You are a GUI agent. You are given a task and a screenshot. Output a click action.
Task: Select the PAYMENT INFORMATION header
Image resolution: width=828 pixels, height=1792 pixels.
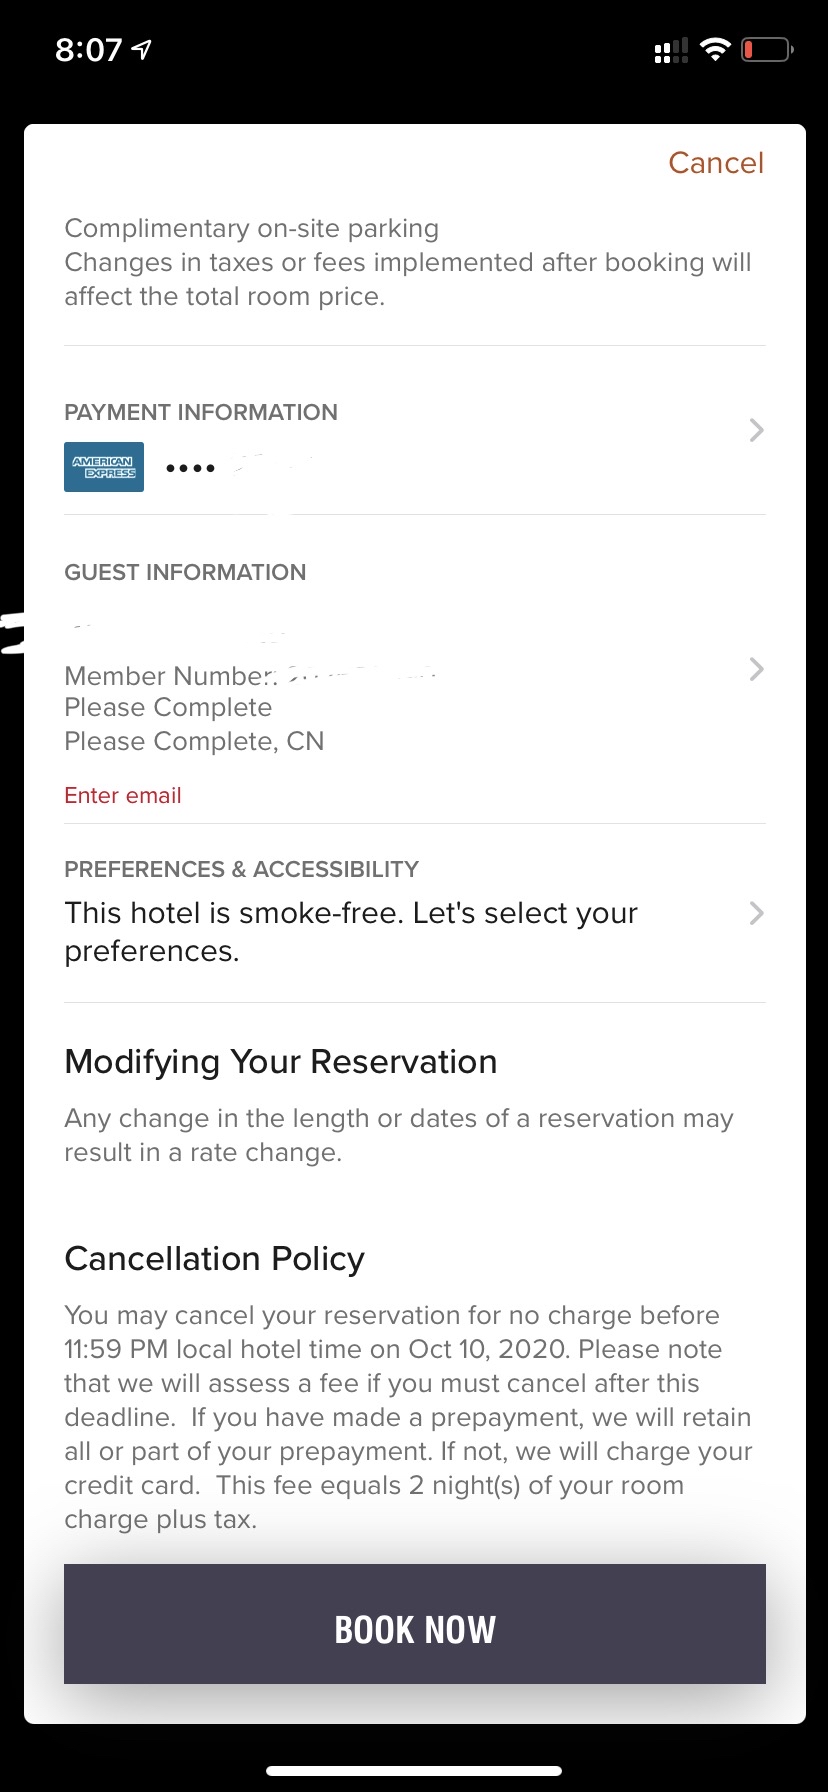(201, 412)
